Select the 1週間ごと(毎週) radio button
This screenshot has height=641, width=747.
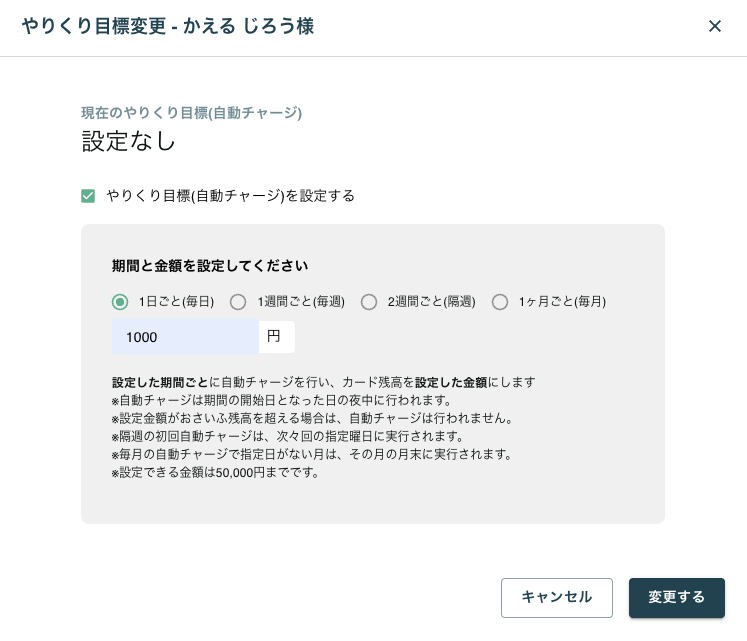tap(238, 302)
